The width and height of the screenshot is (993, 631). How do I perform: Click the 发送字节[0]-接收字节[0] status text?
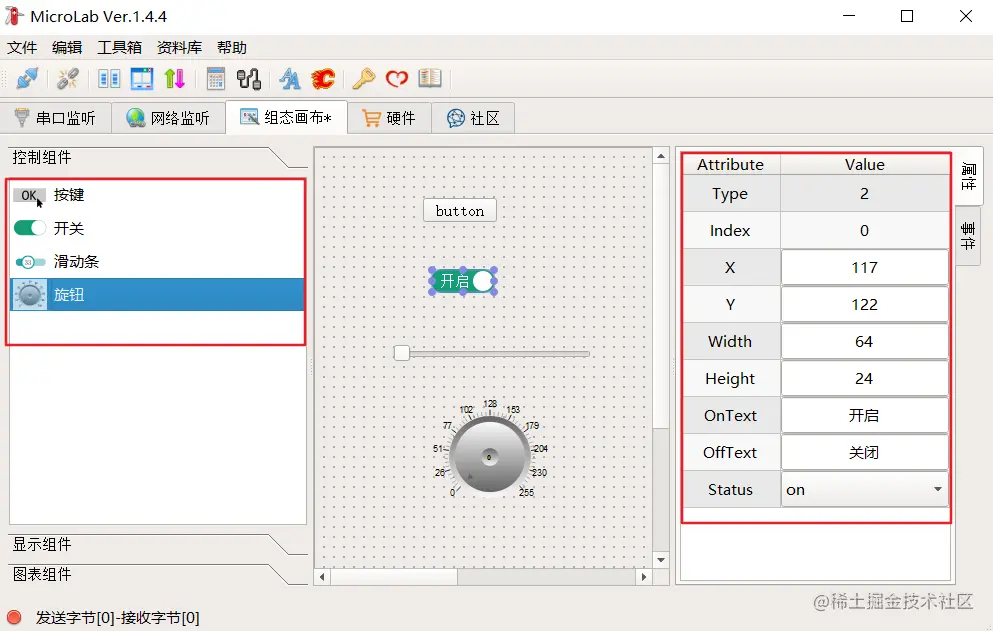click(x=118, y=618)
